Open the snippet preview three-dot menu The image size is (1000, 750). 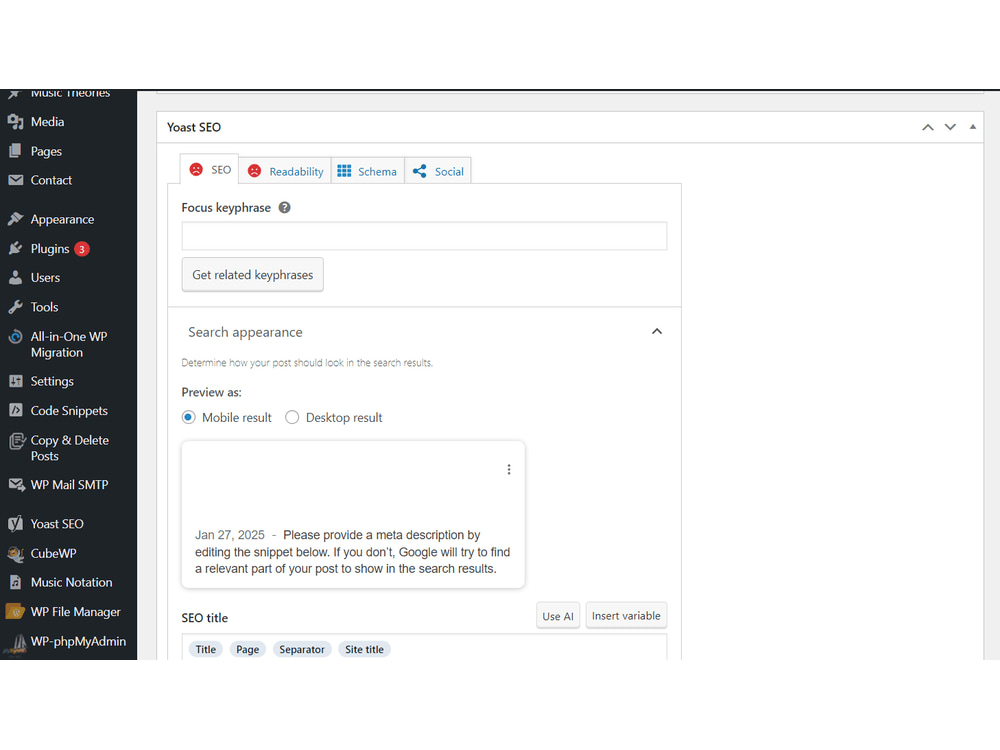pos(508,469)
